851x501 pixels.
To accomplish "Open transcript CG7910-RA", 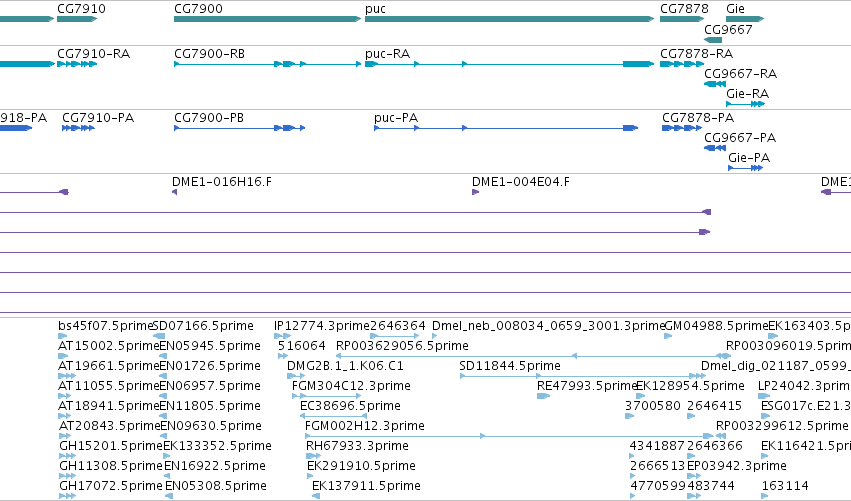I will 93,54.
